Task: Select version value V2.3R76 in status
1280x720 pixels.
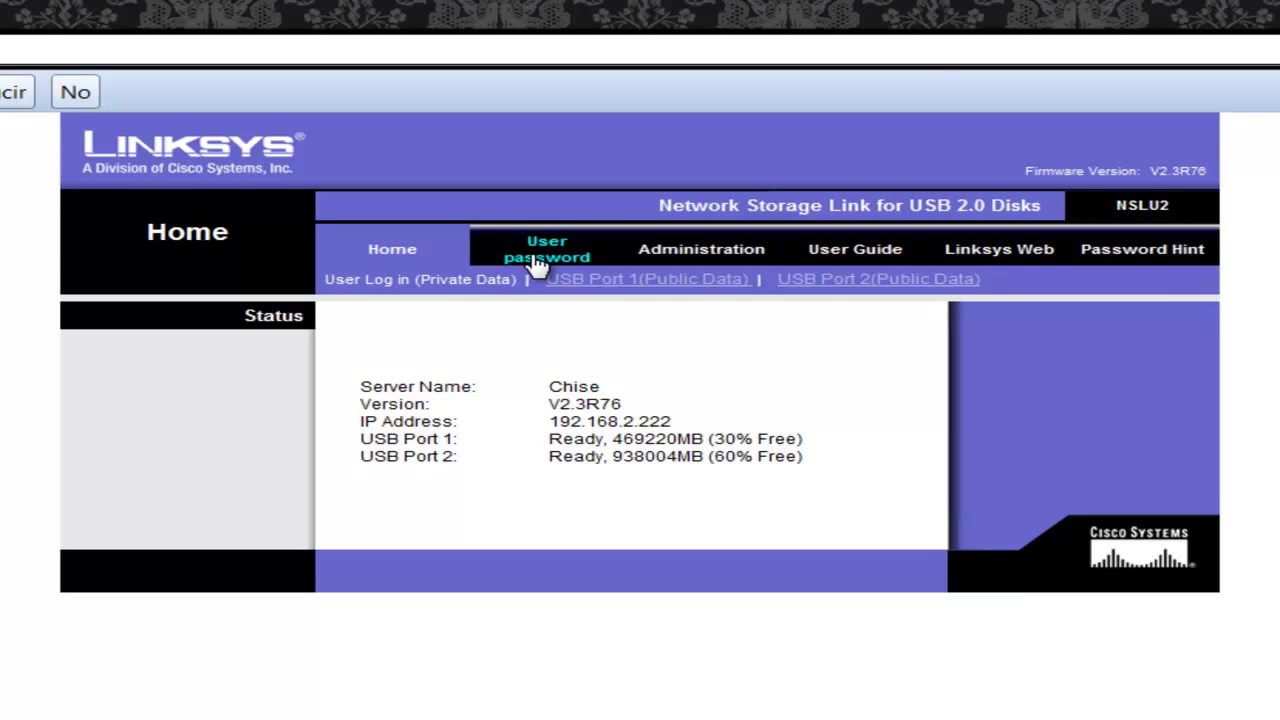Action: 584,404
